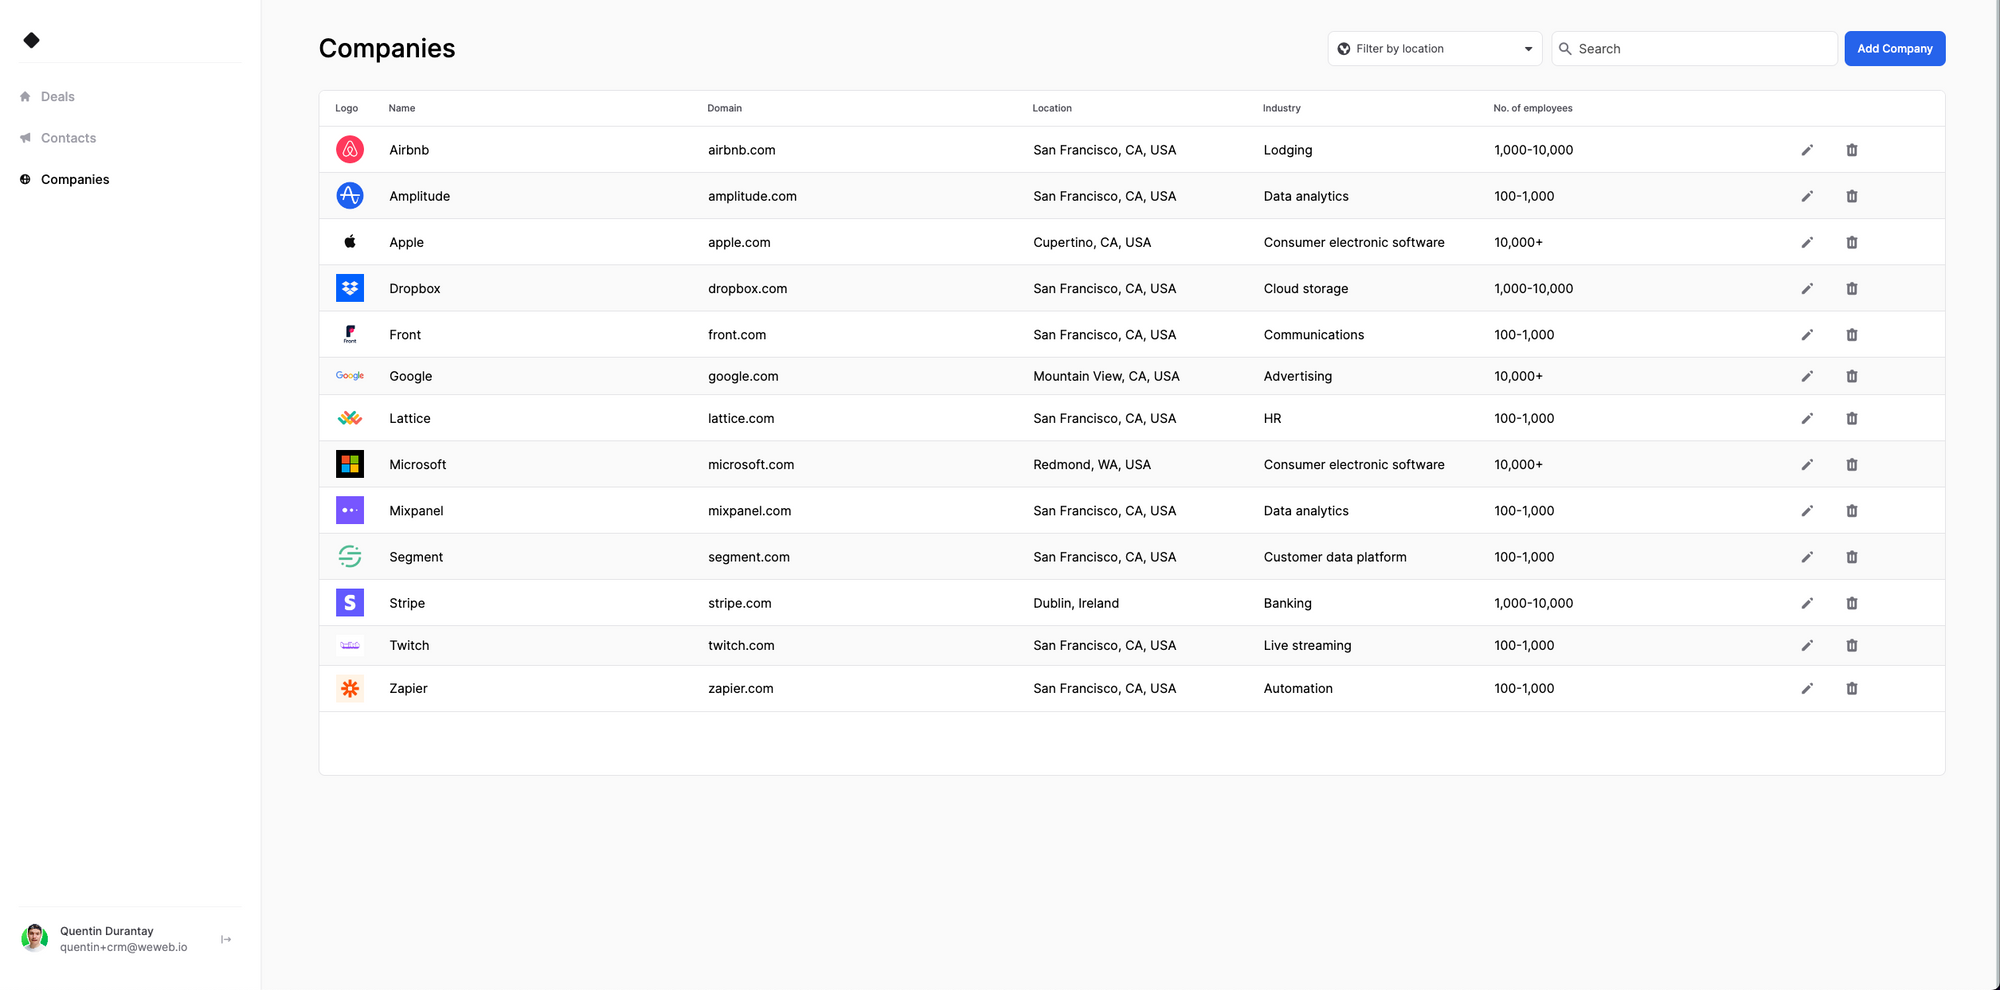
Task: Edit the Stripe company
Action: [1807, 603]
